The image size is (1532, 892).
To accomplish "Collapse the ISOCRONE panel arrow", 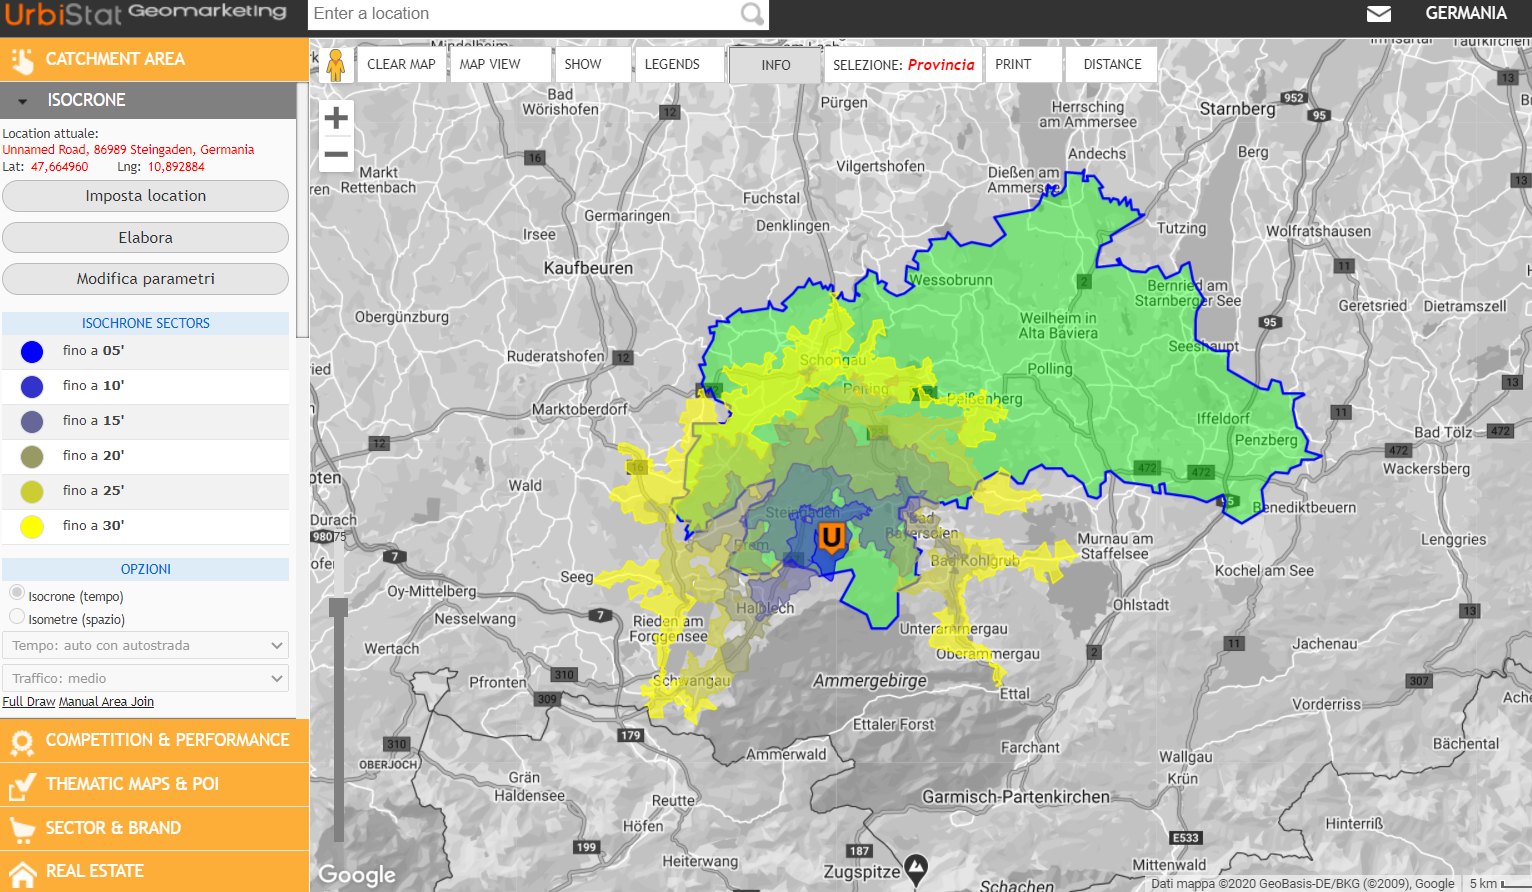I will pos(22,101).
